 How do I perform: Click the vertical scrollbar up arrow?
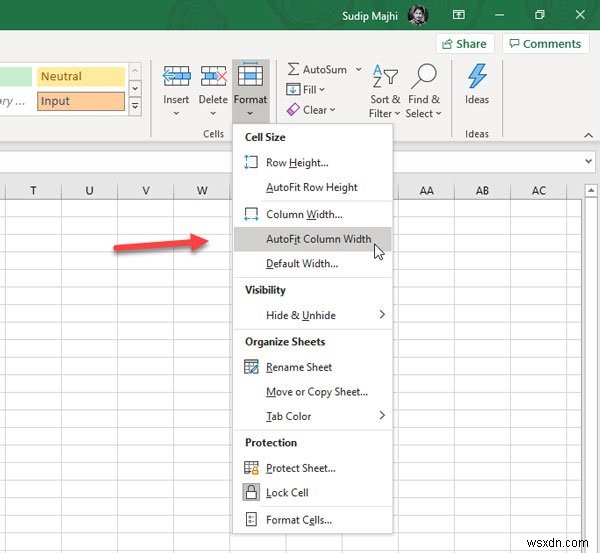(x=591, y=190)
